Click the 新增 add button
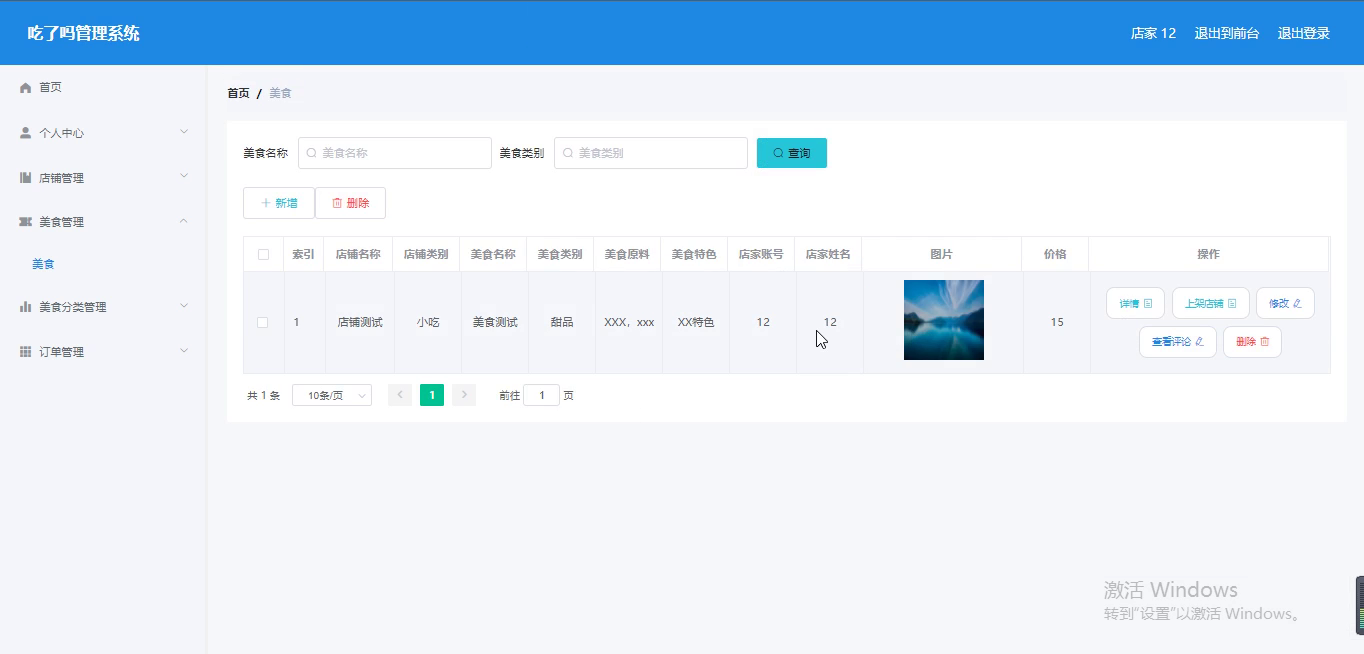The height and width of the screenshot is (654, 1364). [279, 203]
